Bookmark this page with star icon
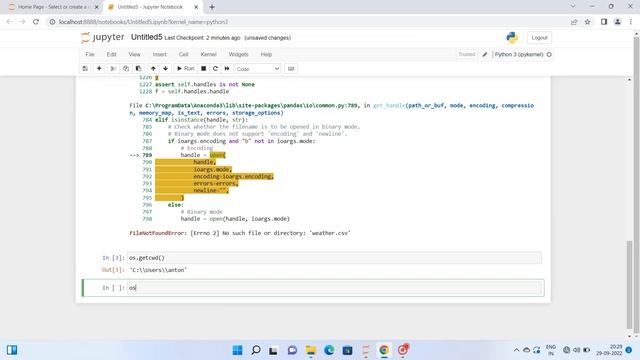The height and width of the screenshot is (360, 640). coord(587,22)
